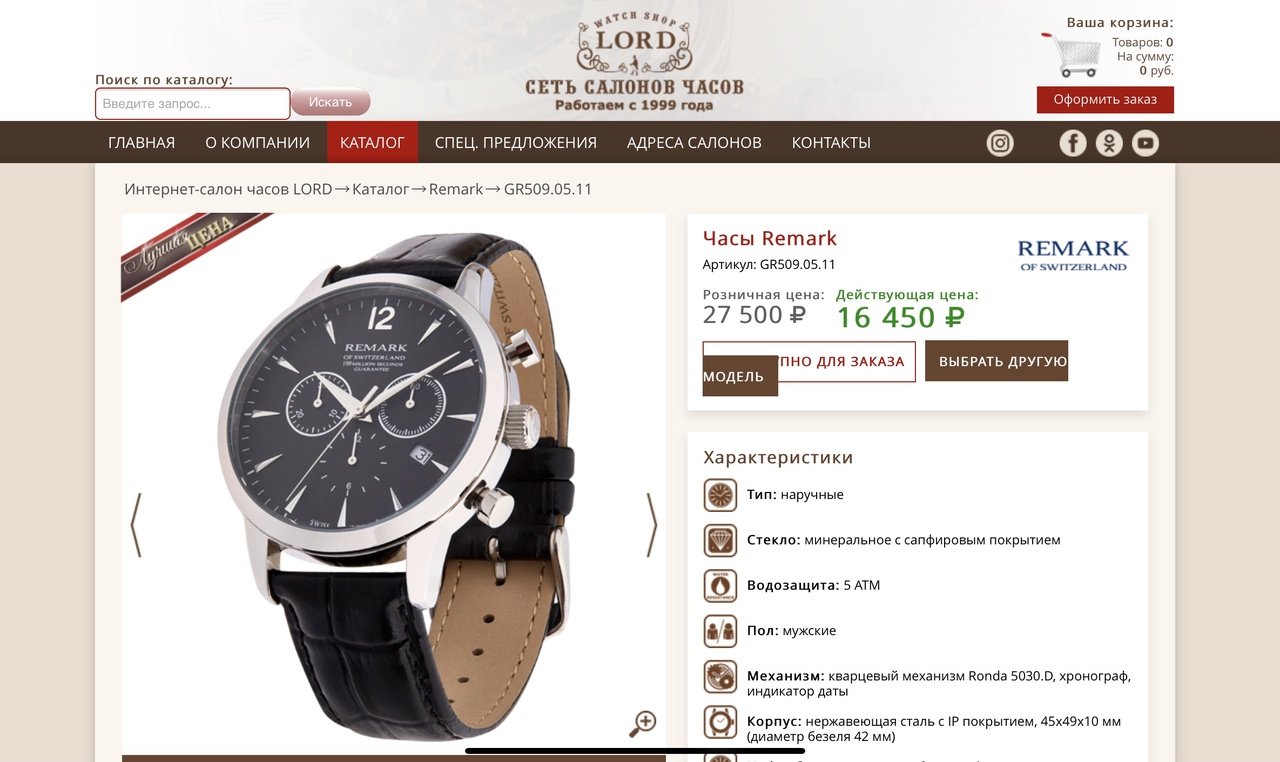Click the Оформить заказ button
The image size is (1280, 762).
click(1105, 99)
